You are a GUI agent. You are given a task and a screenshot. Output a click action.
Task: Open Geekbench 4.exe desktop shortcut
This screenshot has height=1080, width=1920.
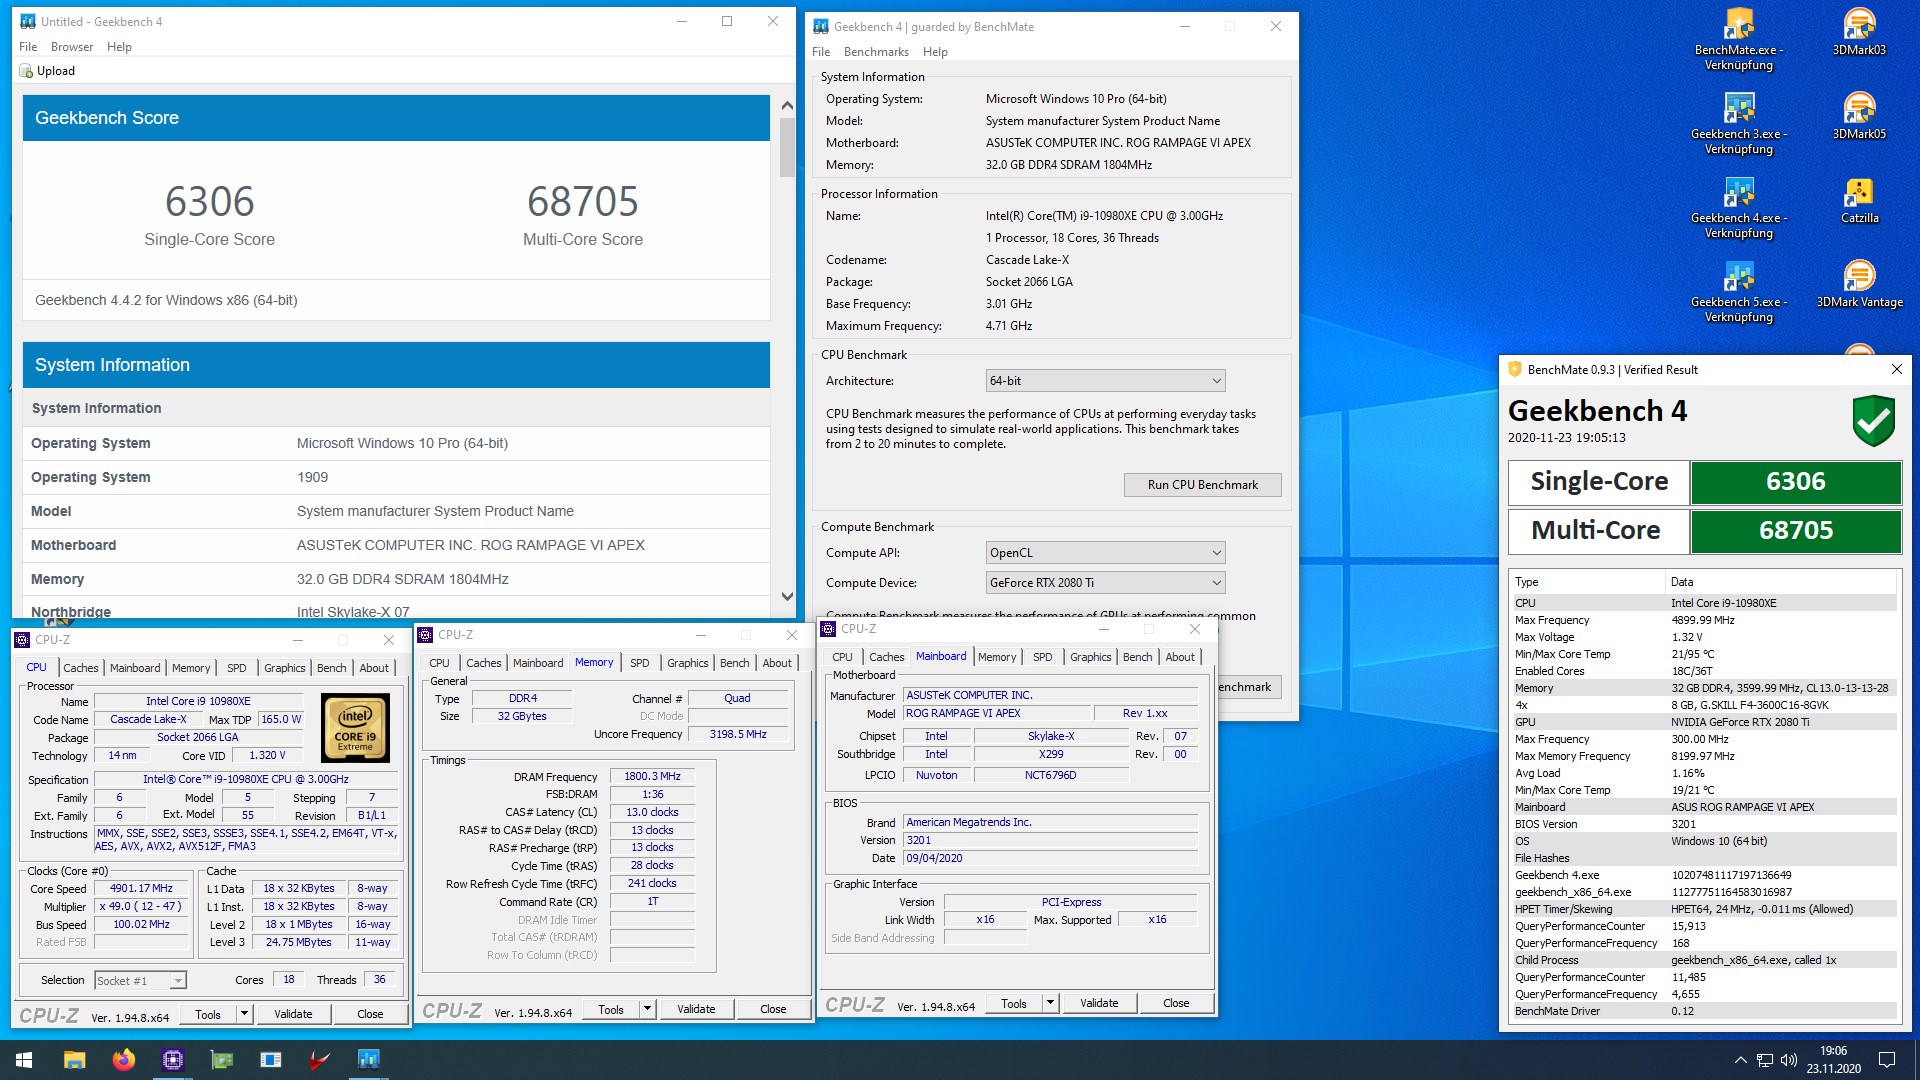[1739, 208]
